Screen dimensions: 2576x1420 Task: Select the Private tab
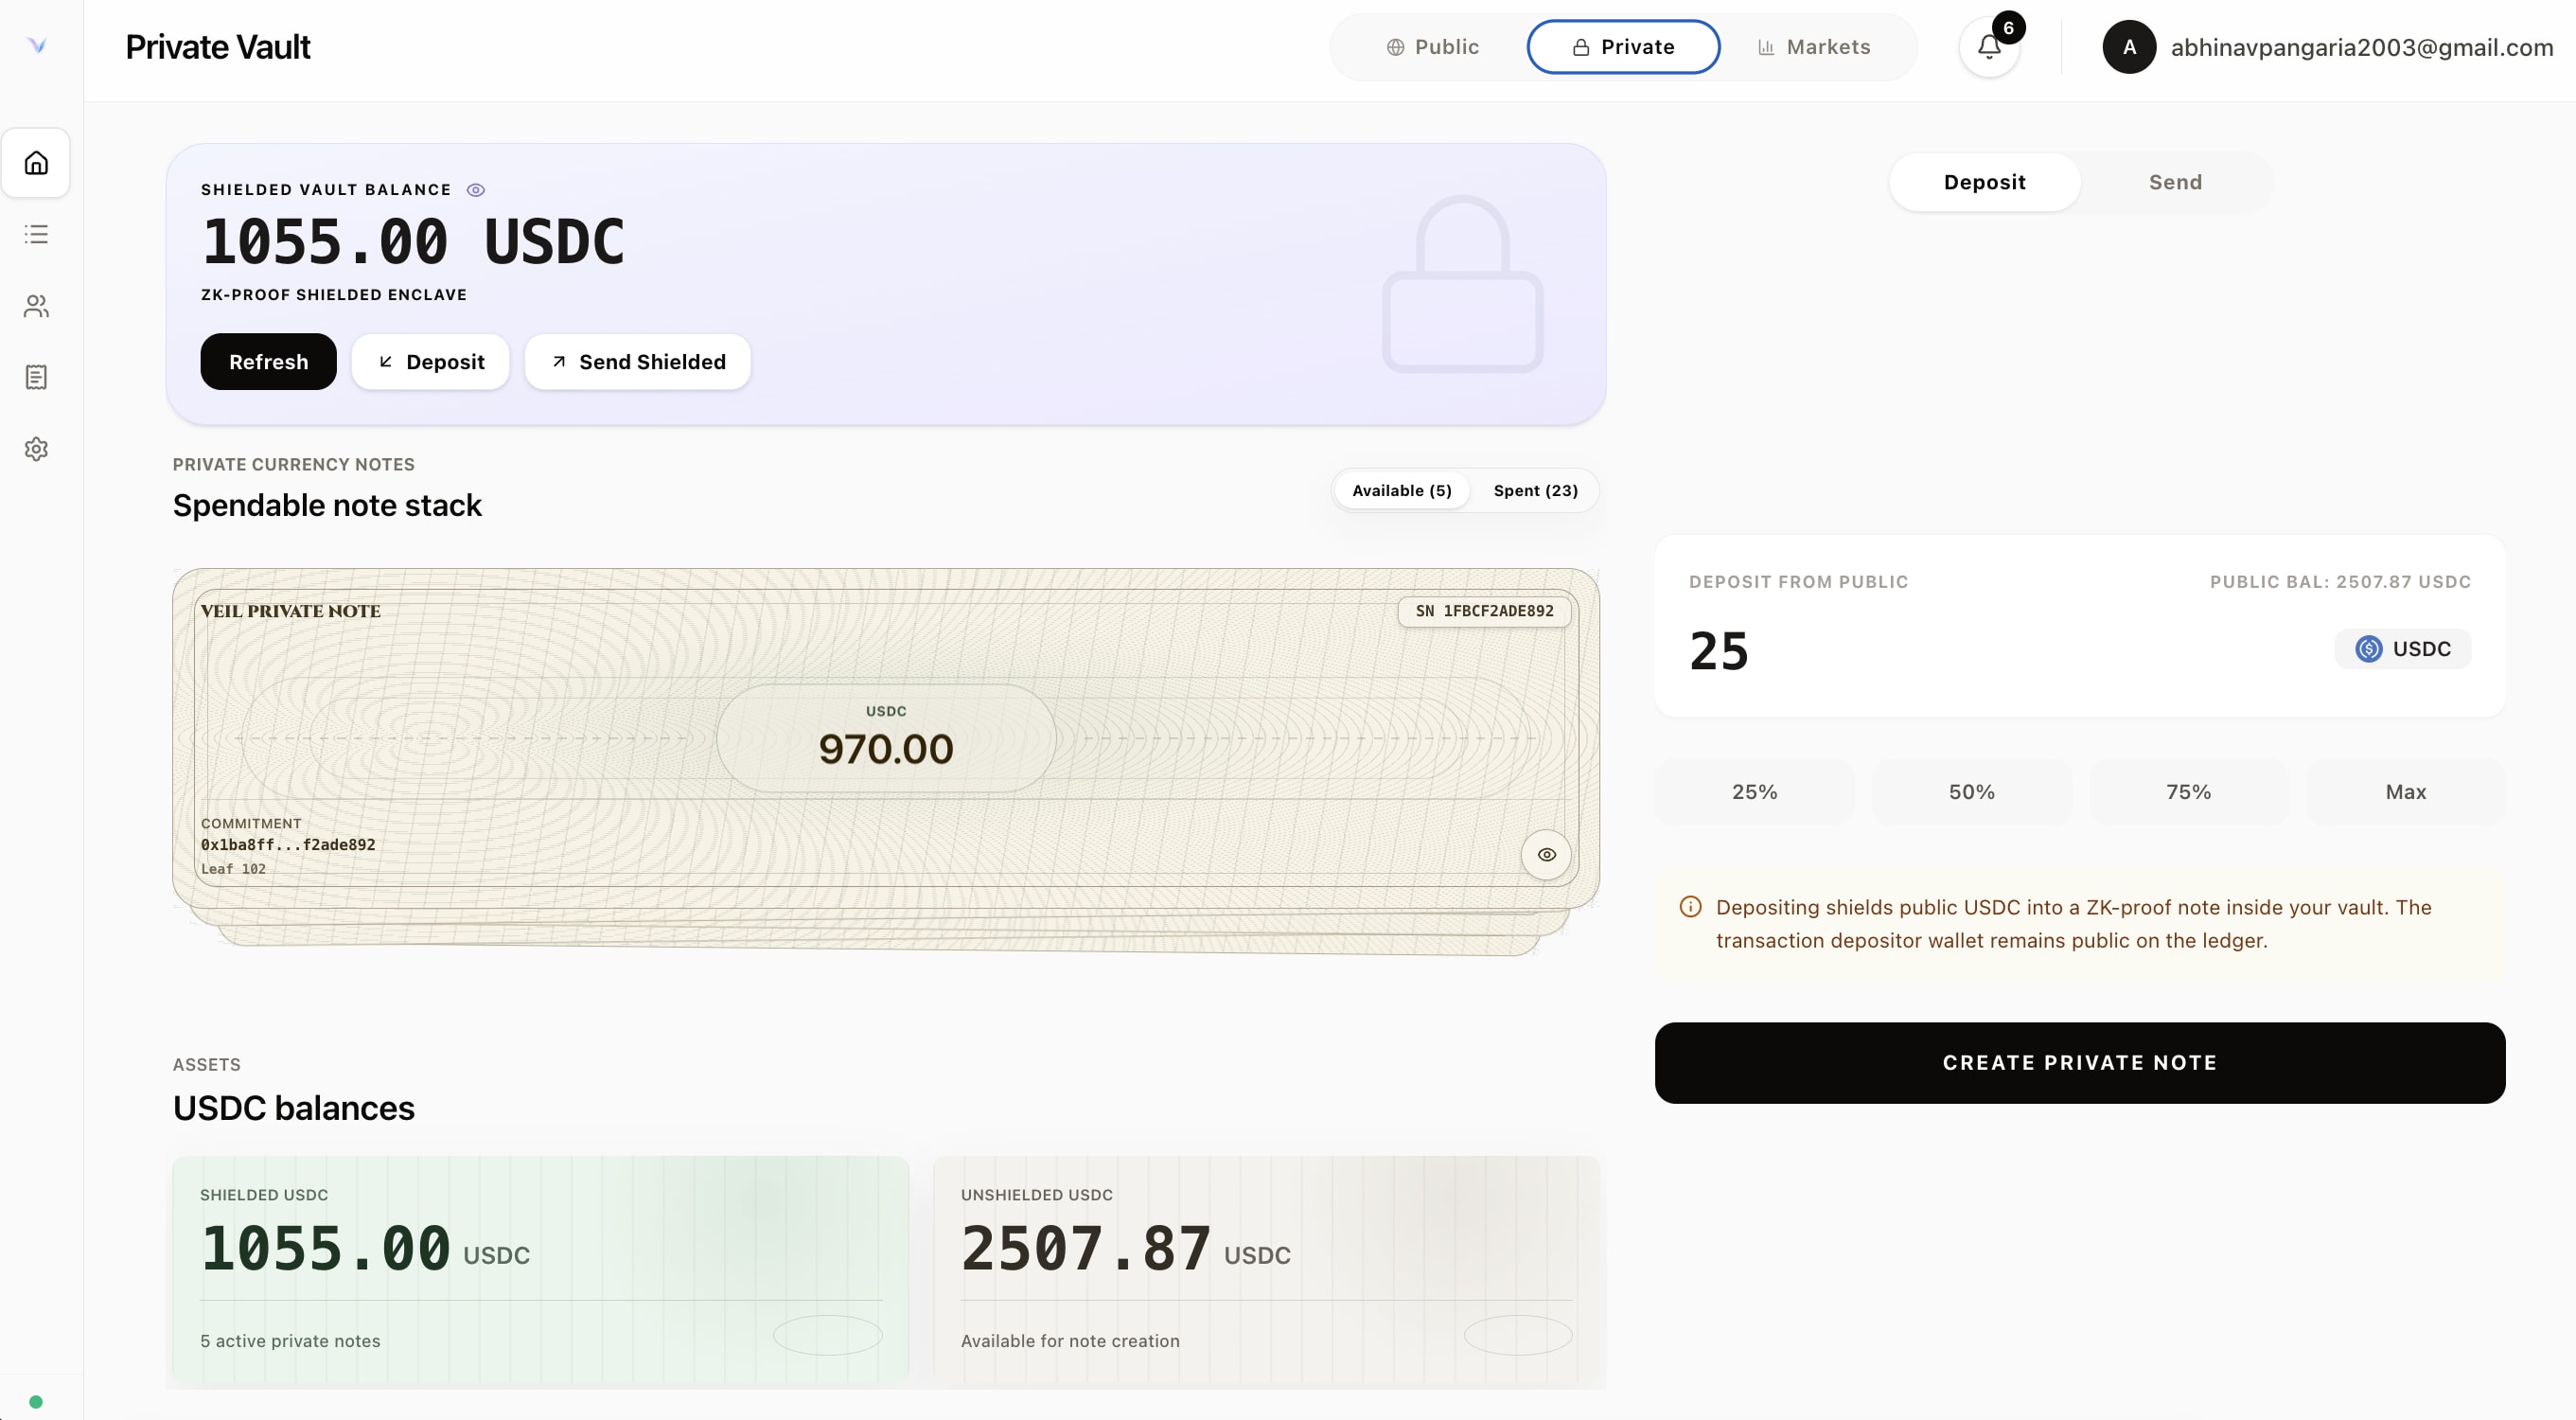[x=1623, y=47]
